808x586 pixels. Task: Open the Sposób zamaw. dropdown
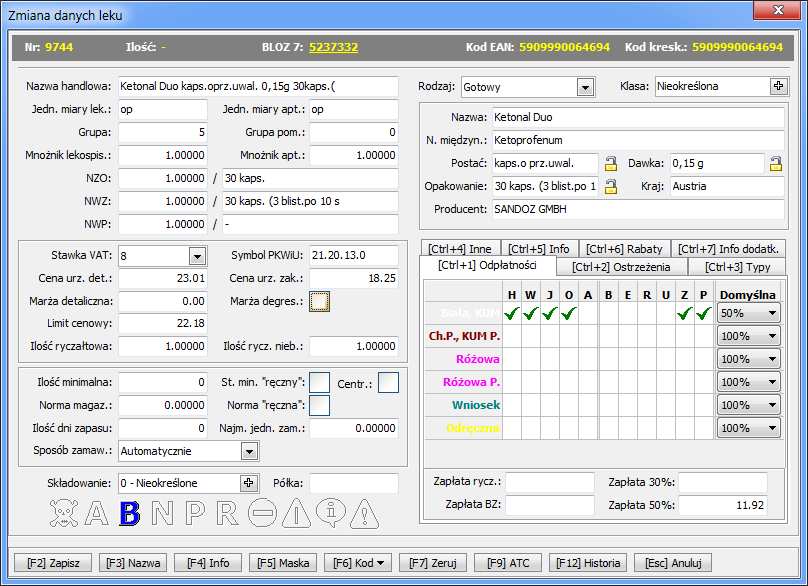[248, 451]
